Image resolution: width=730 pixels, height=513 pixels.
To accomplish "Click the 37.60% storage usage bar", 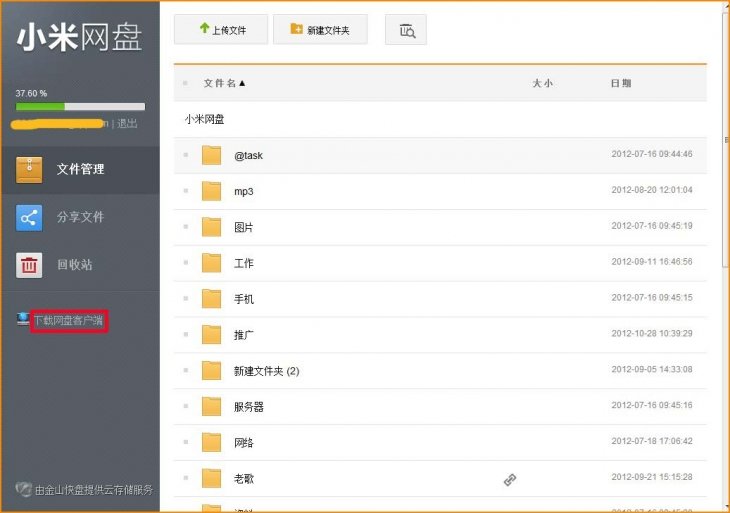I will coord(80,107).
